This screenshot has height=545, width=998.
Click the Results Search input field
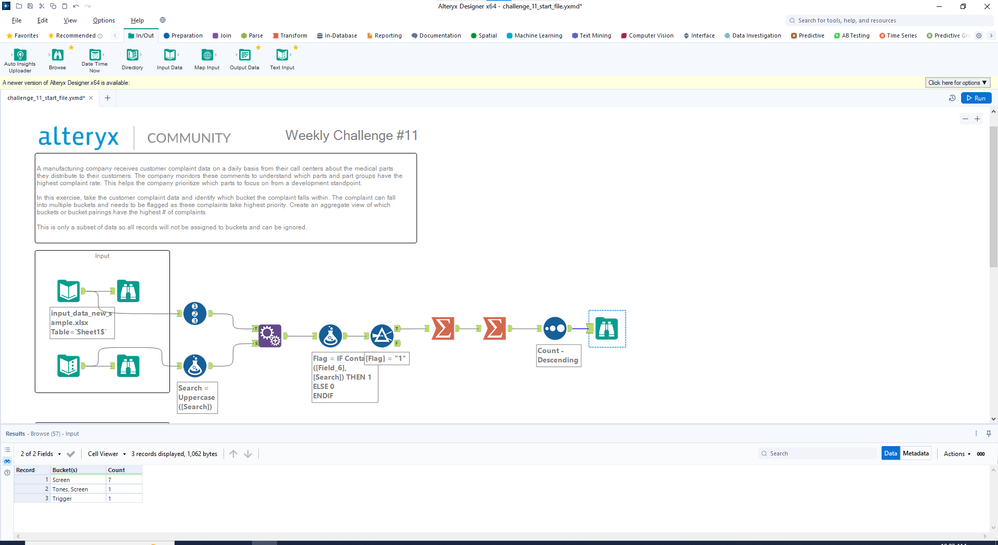tap(818, 454)
